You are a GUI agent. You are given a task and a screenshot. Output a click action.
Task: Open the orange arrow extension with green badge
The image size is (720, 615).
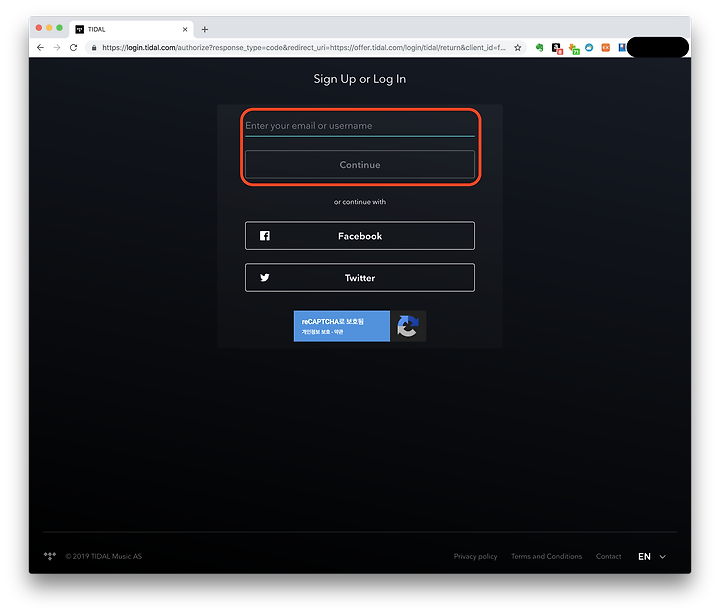point(574,49)
